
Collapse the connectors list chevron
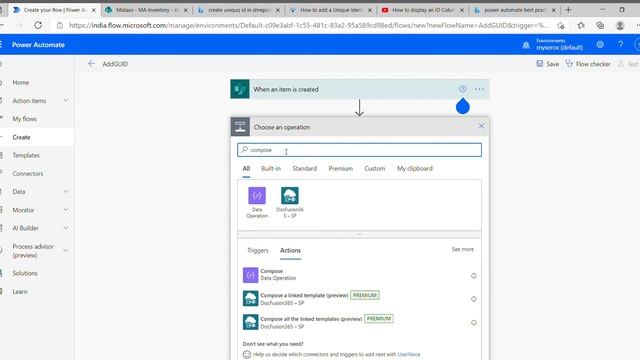tap(360, 234)
